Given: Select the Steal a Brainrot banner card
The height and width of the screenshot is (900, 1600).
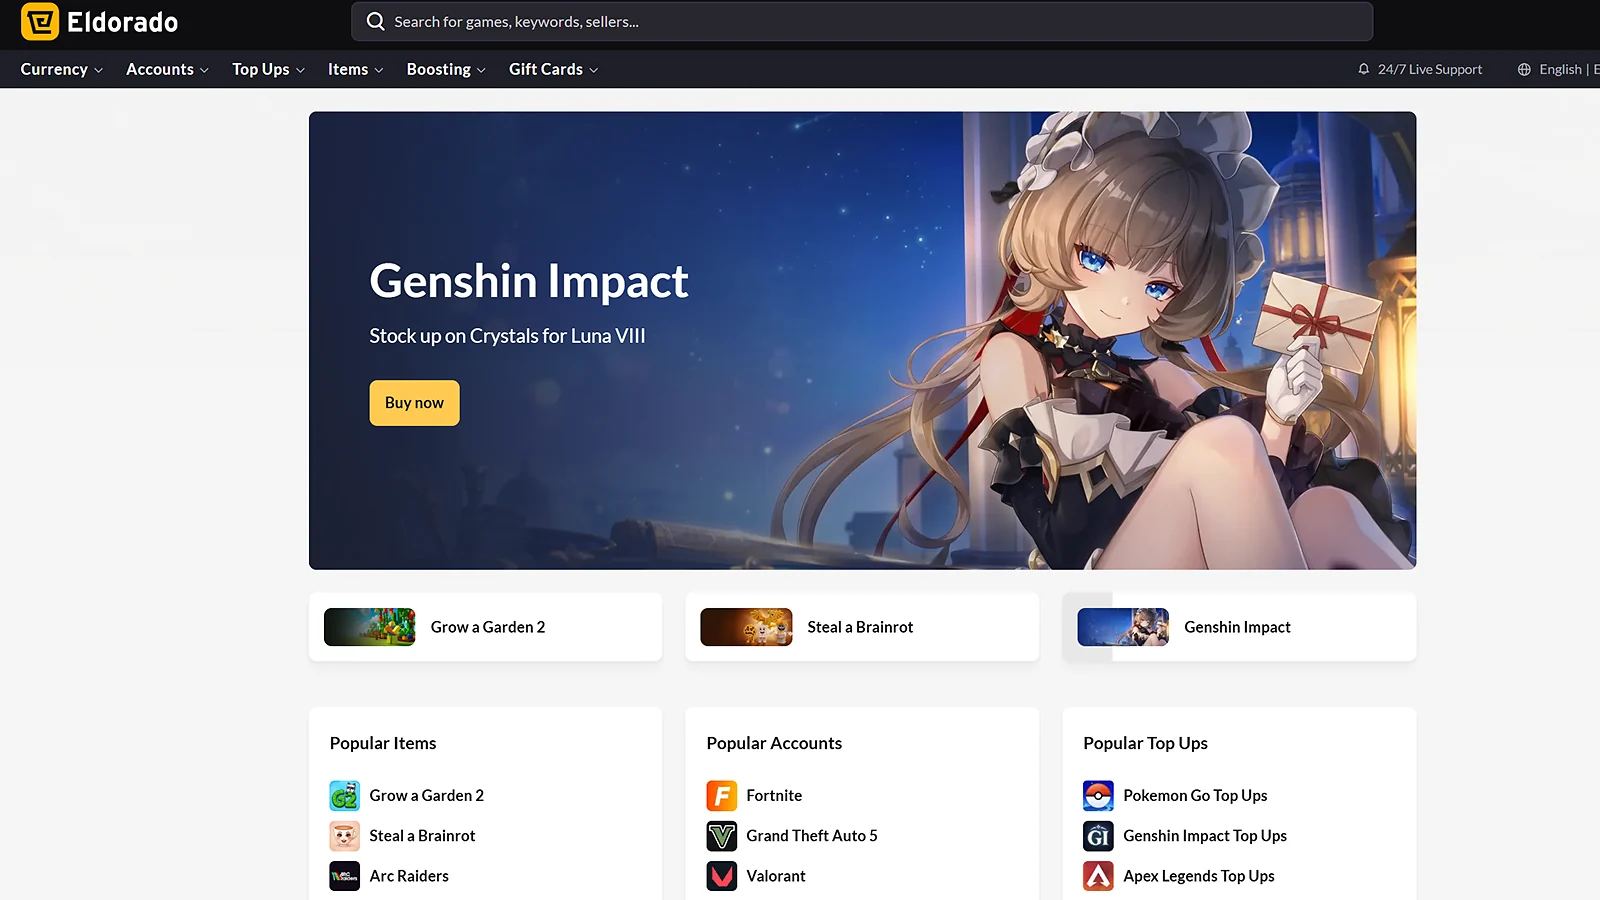Looking at the screenshot, I should pyautogui.click(x=862, y=627).
